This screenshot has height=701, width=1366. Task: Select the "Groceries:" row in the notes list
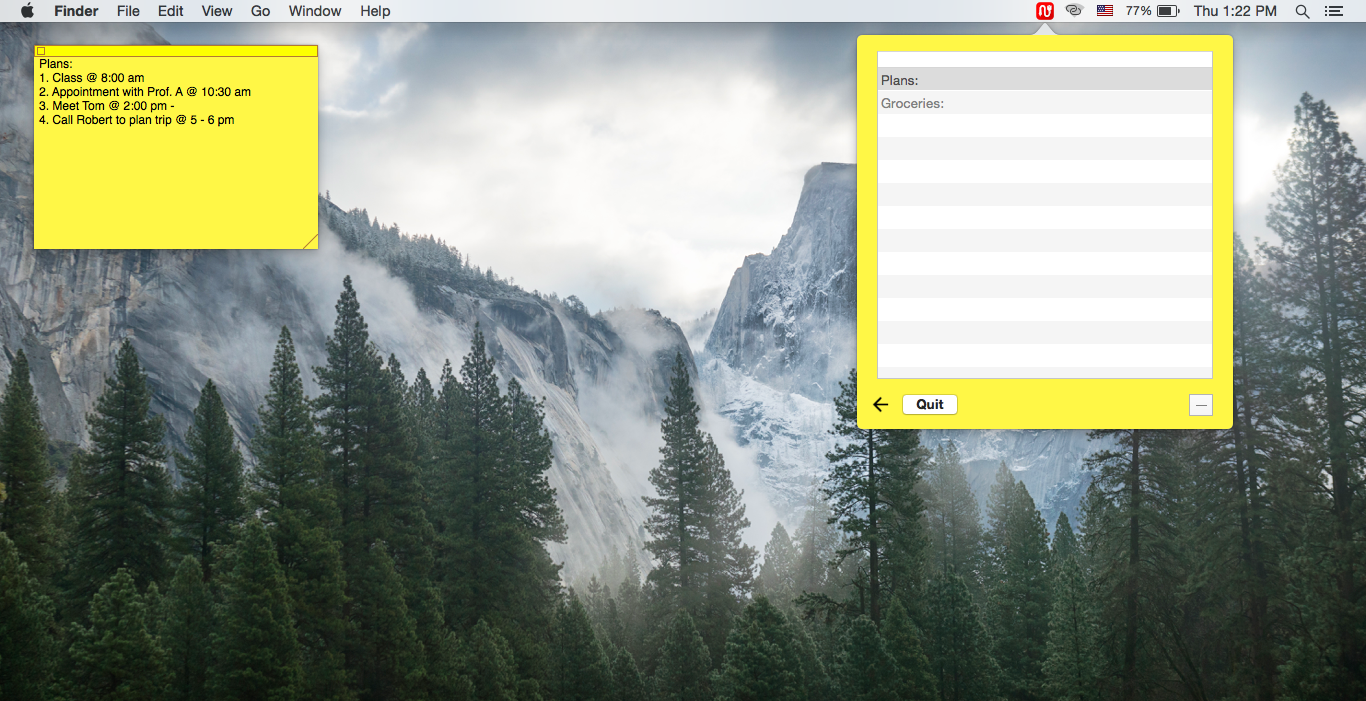click(x=1045, y=103)
